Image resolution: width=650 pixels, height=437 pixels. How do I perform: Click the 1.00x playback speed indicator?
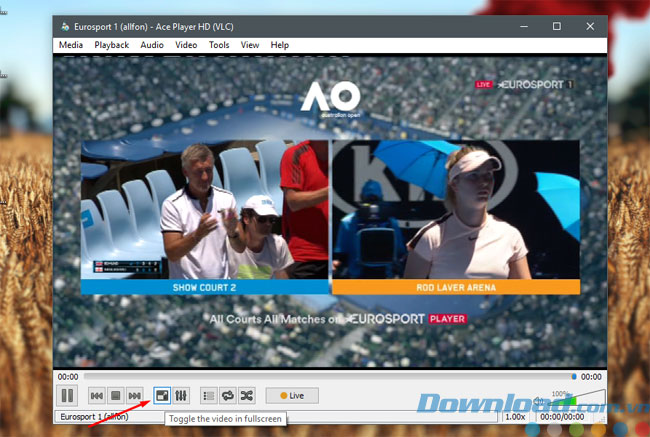click(515, 416)
